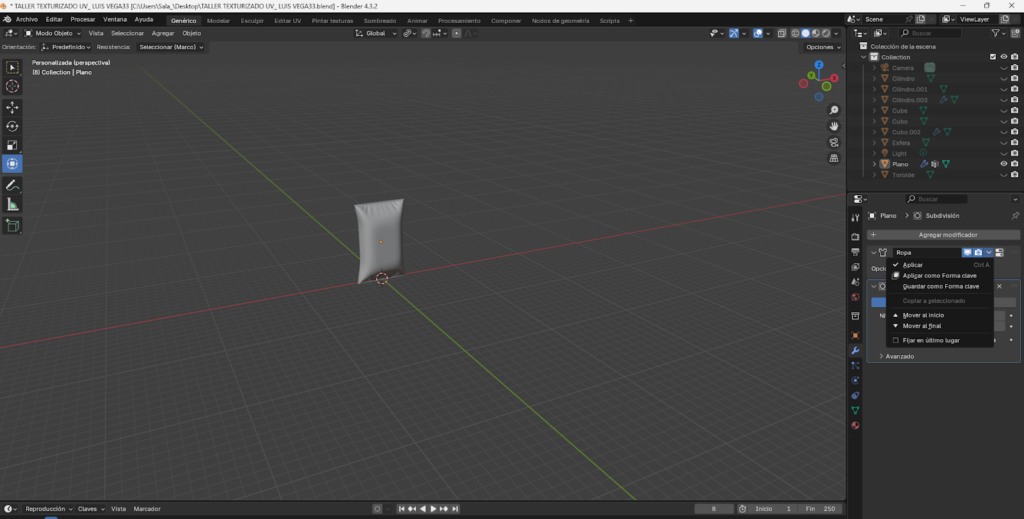Open the Modifiers properties tab (wrench)
Screen dimensions: 1024x519
tap(856, 351)
